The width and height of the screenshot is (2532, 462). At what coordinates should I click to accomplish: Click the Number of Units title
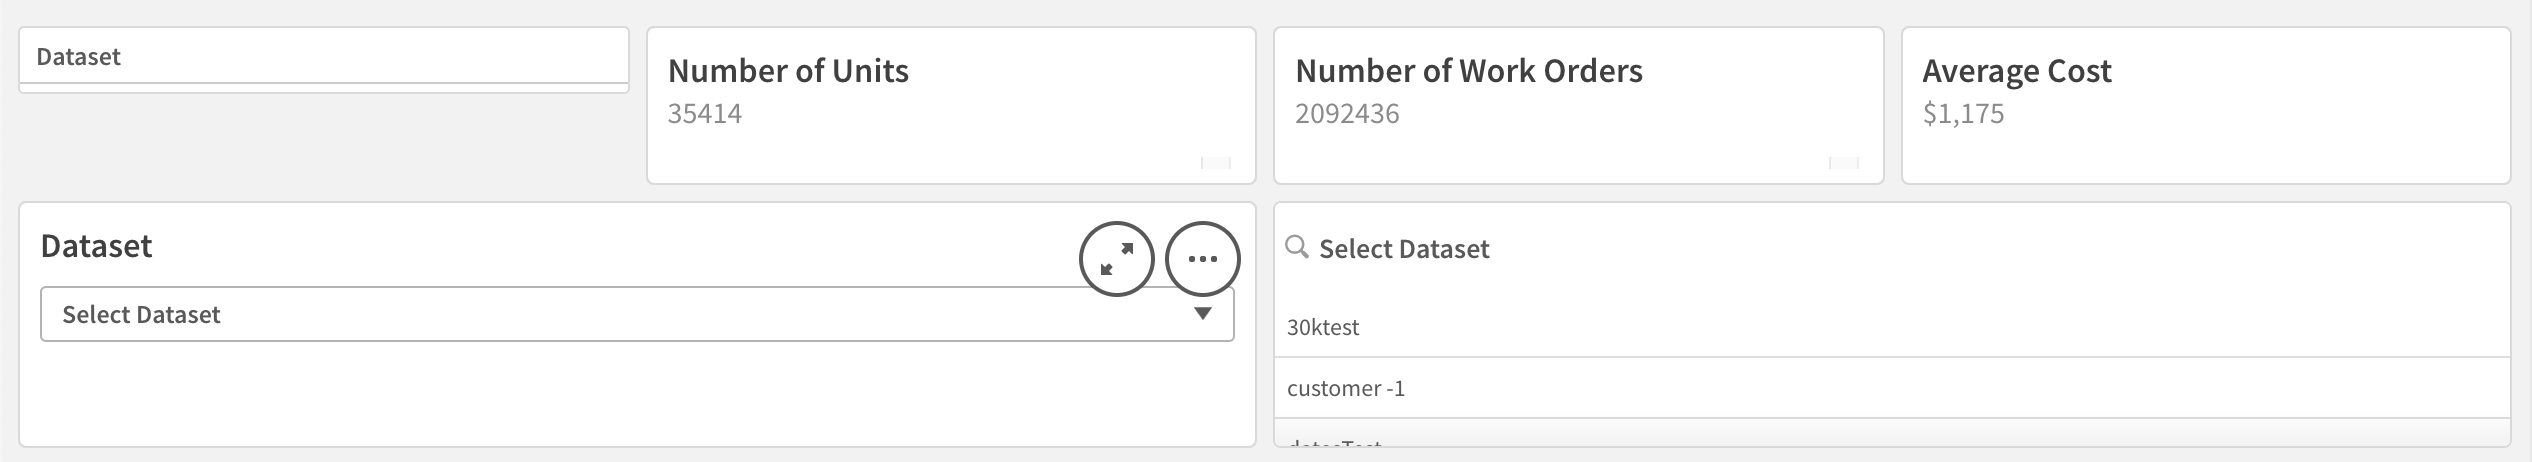788,71
